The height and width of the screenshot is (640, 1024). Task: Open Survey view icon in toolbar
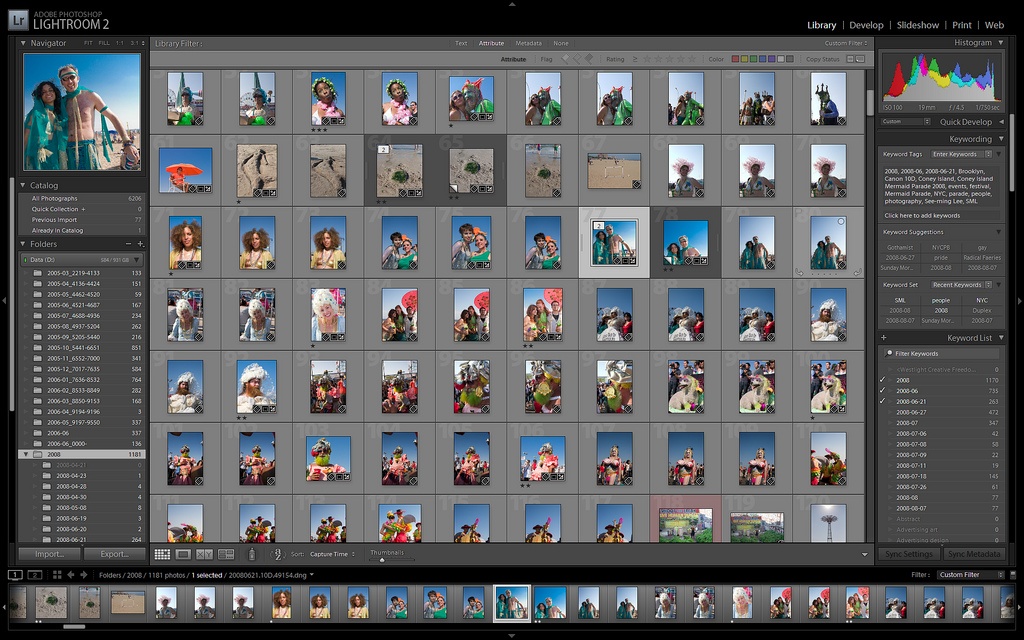click(226, 554)
